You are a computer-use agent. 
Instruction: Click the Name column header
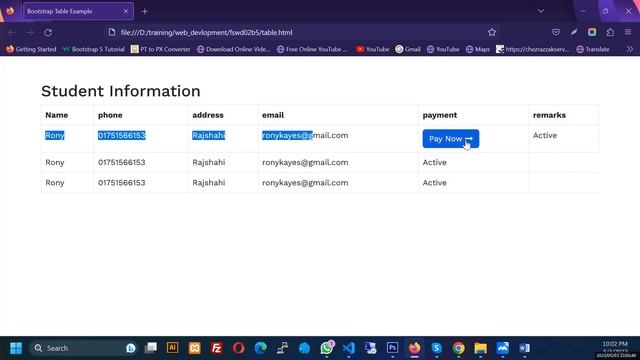(x=57, y=115)
